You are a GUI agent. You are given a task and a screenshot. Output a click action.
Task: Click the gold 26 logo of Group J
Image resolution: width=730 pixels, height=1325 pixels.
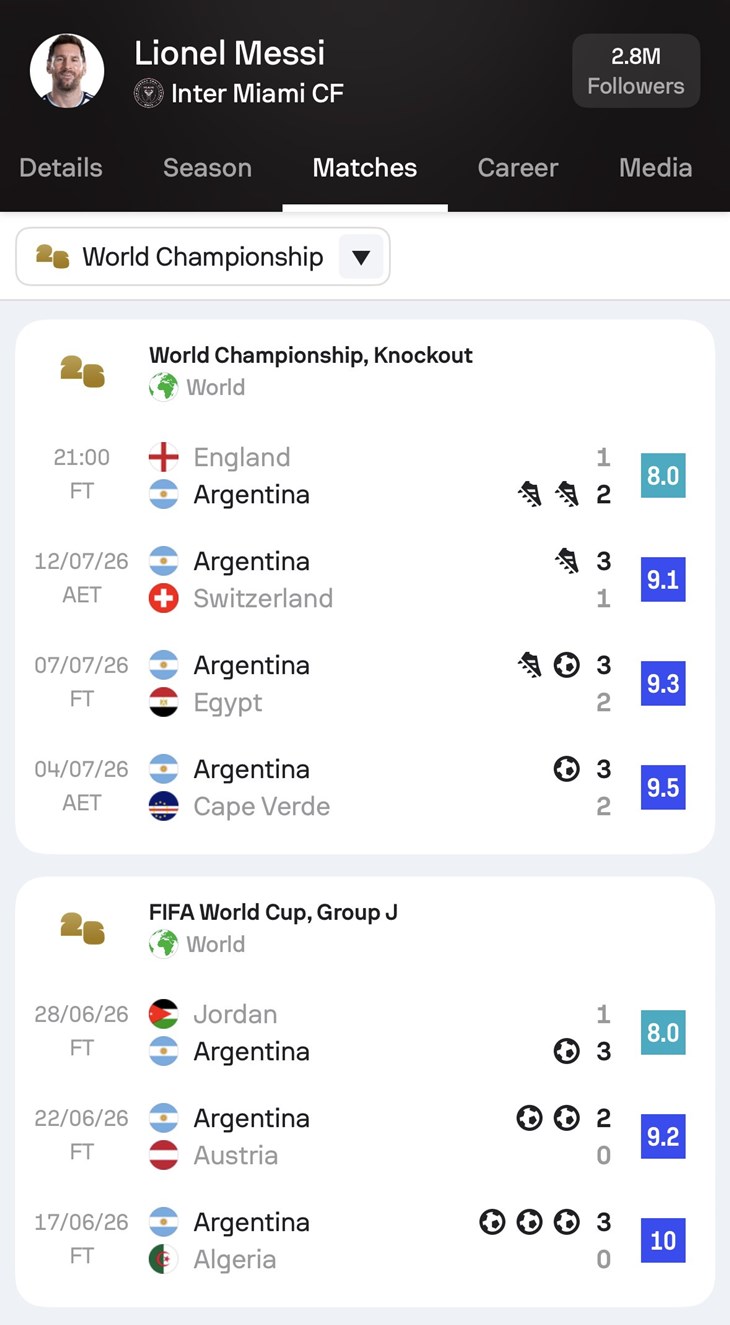82,928
